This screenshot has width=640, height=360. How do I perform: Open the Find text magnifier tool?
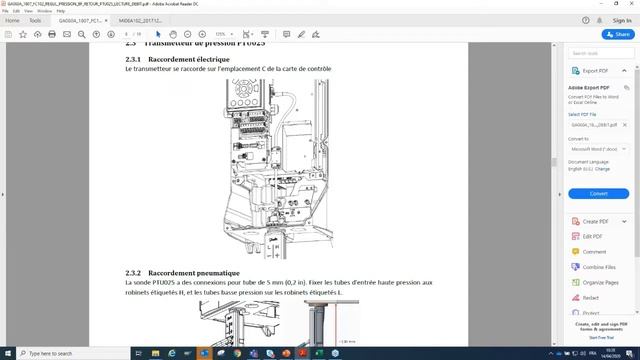click(x=82, y=34)
